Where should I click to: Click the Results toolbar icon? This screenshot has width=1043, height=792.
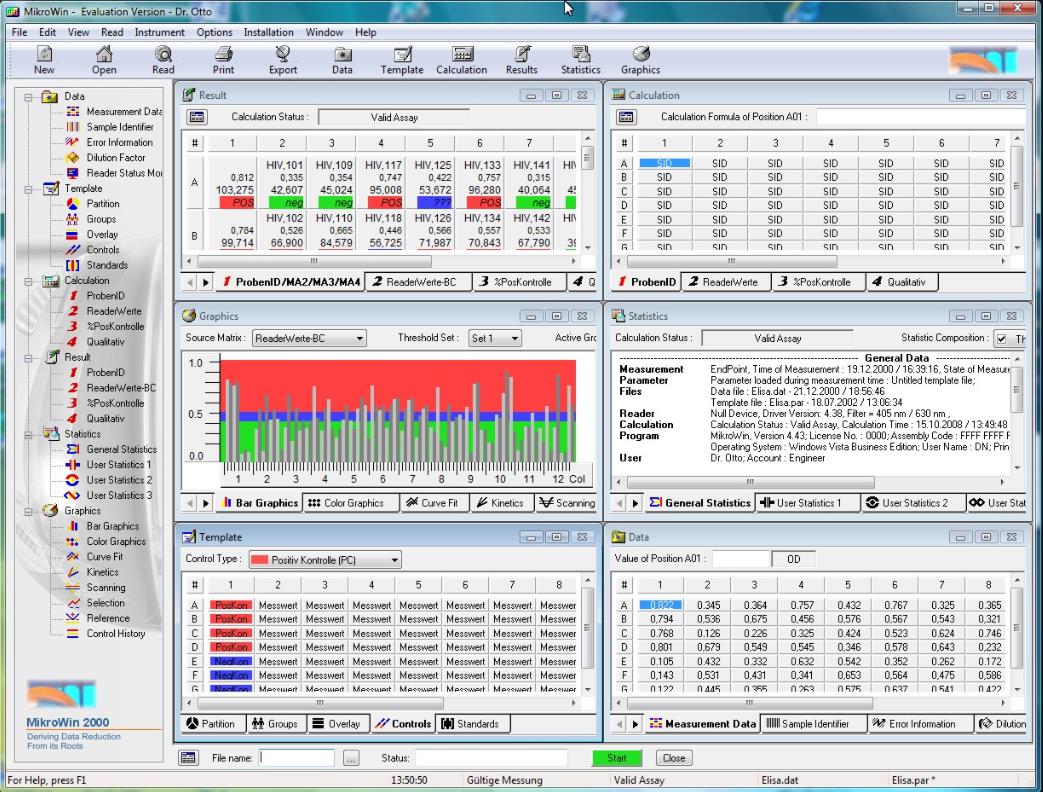click(521, 60)
